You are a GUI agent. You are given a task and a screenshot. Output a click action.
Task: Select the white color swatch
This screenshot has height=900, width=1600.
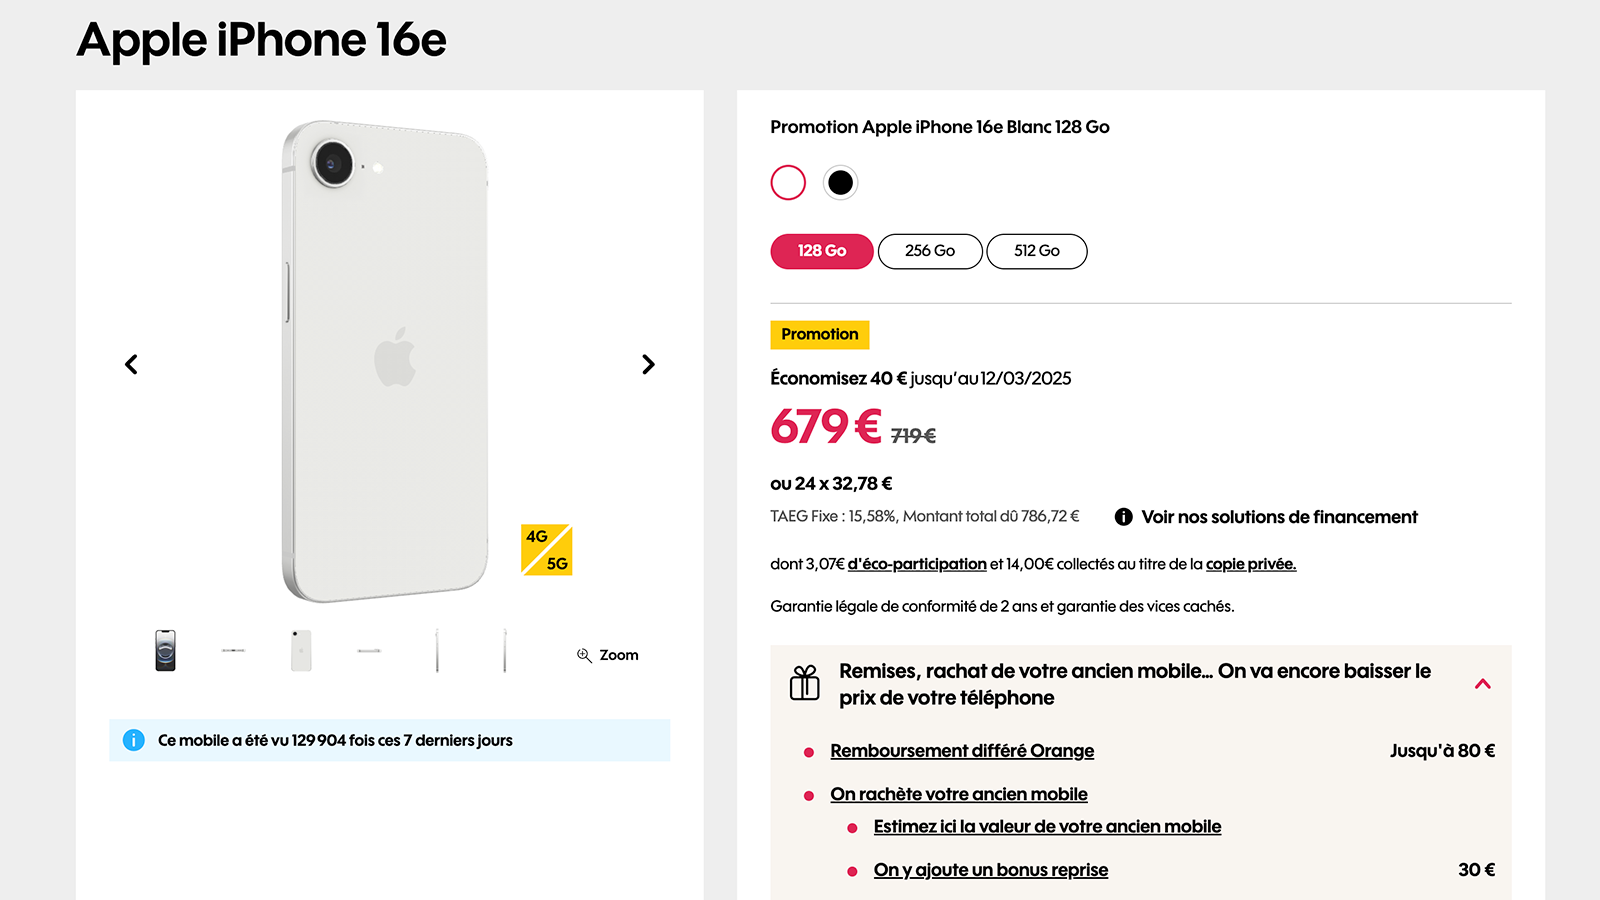coord(787,182)
